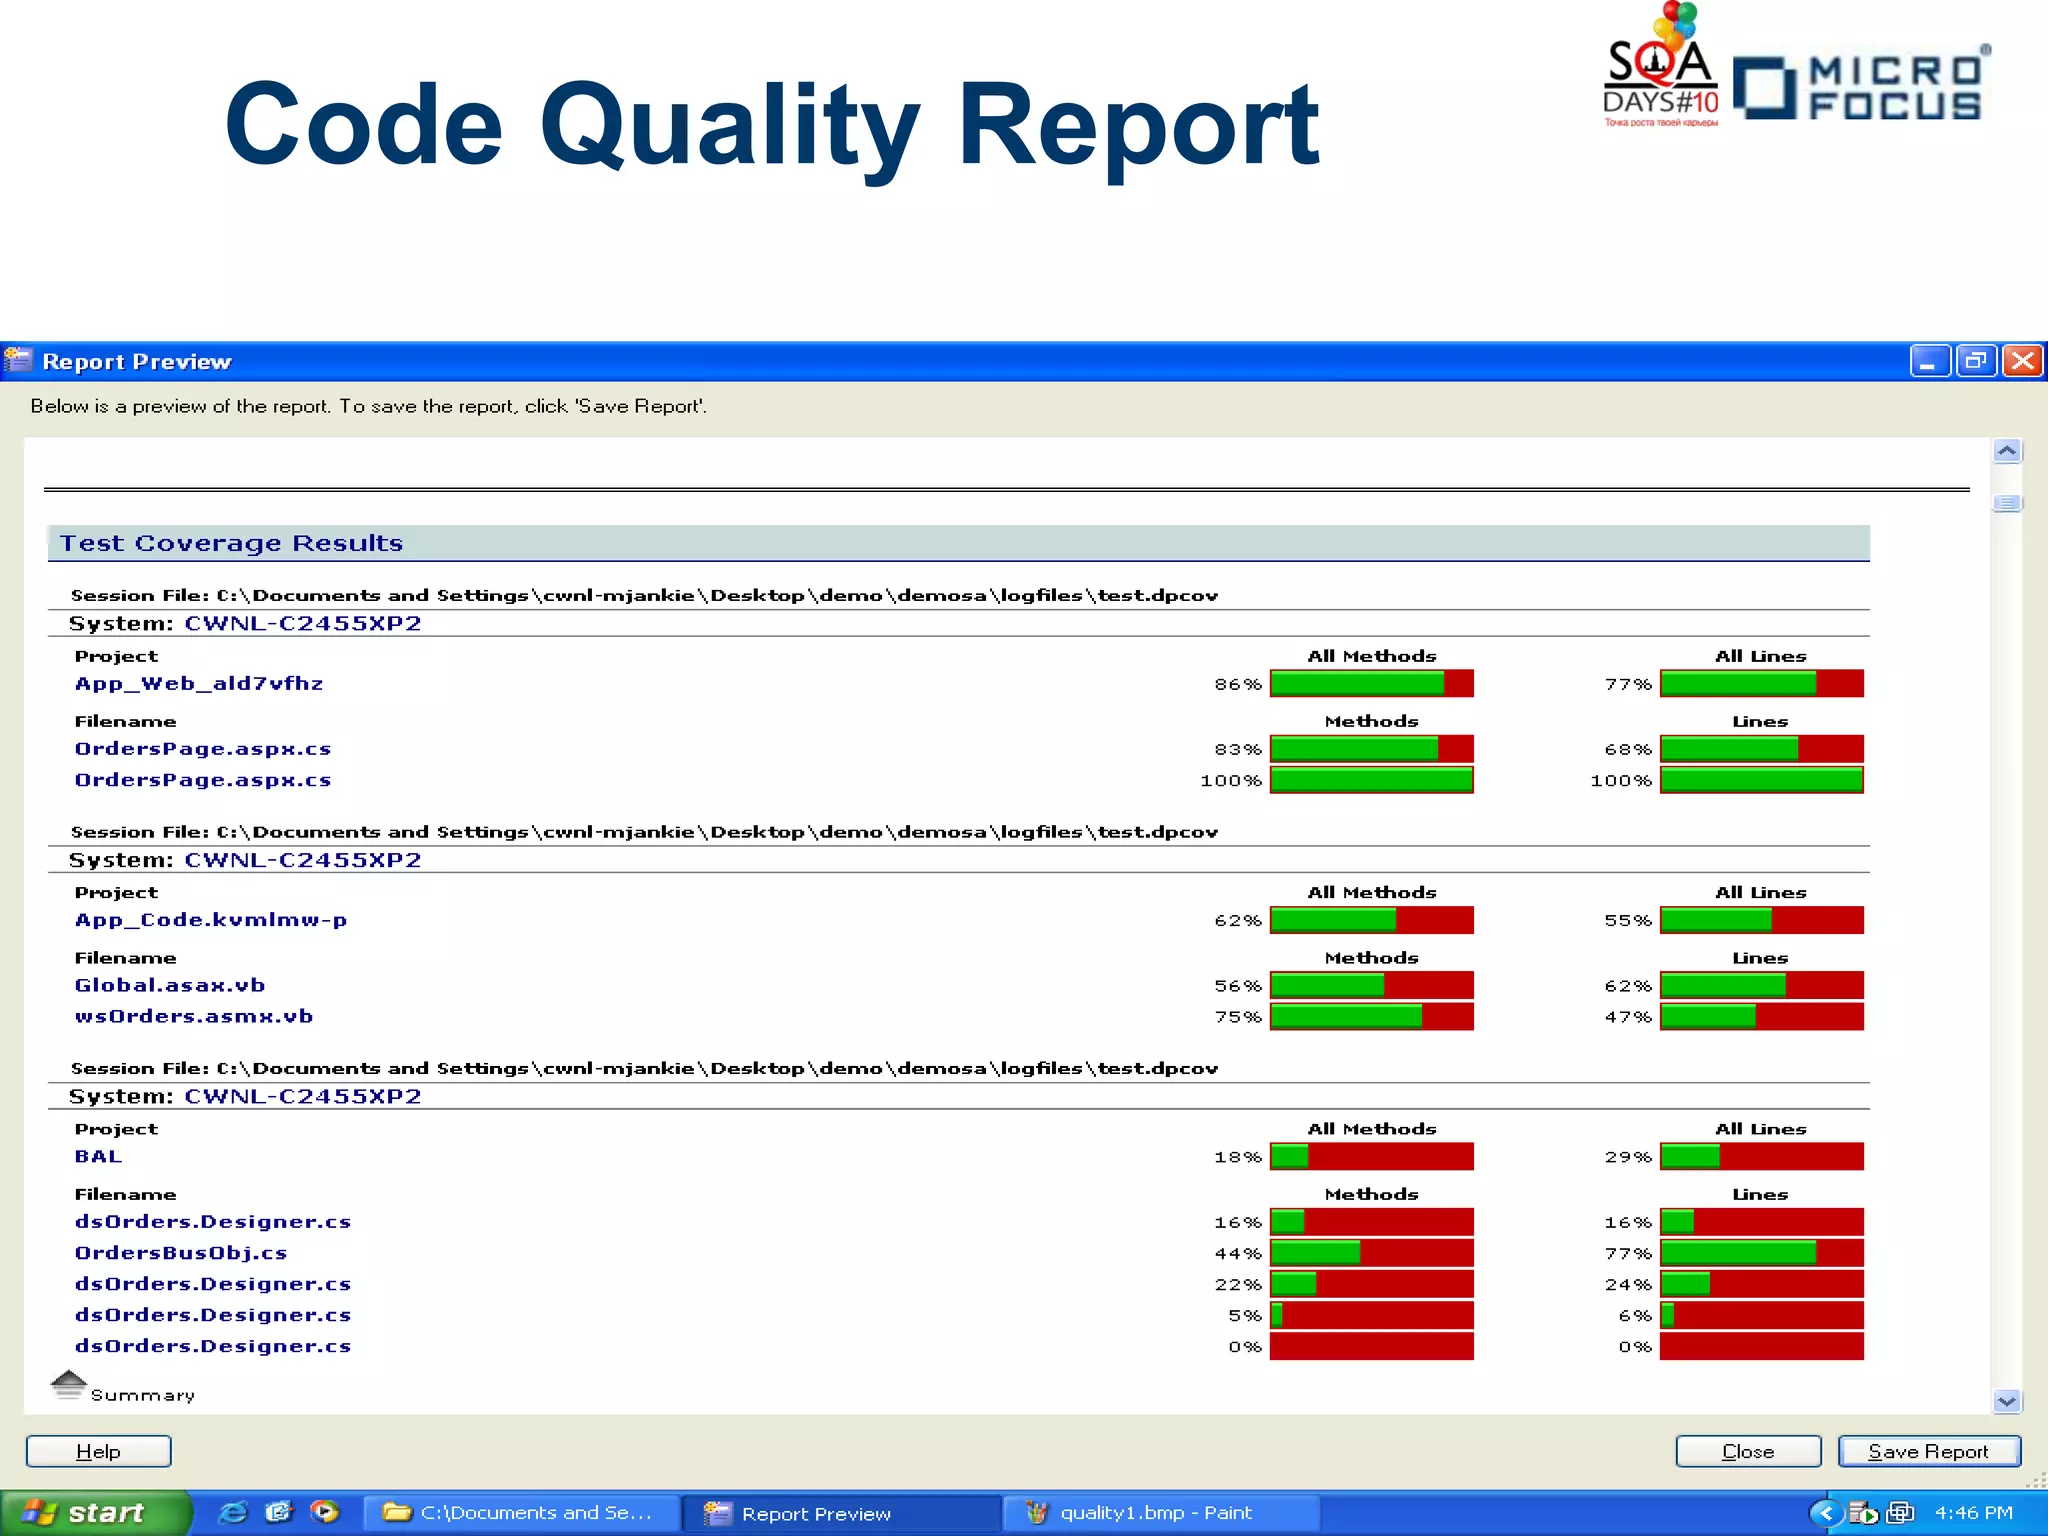Viewport: 2048px width, 1536px height.
Task: Open dsOrders.Designer.cs with 22% methods
Action: coord(213,1284)
